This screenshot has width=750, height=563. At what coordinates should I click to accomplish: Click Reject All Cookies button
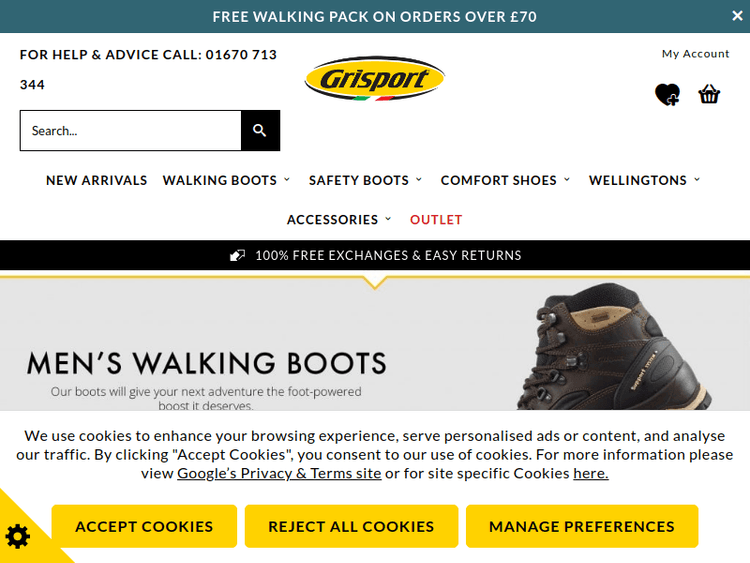[351, 526]
